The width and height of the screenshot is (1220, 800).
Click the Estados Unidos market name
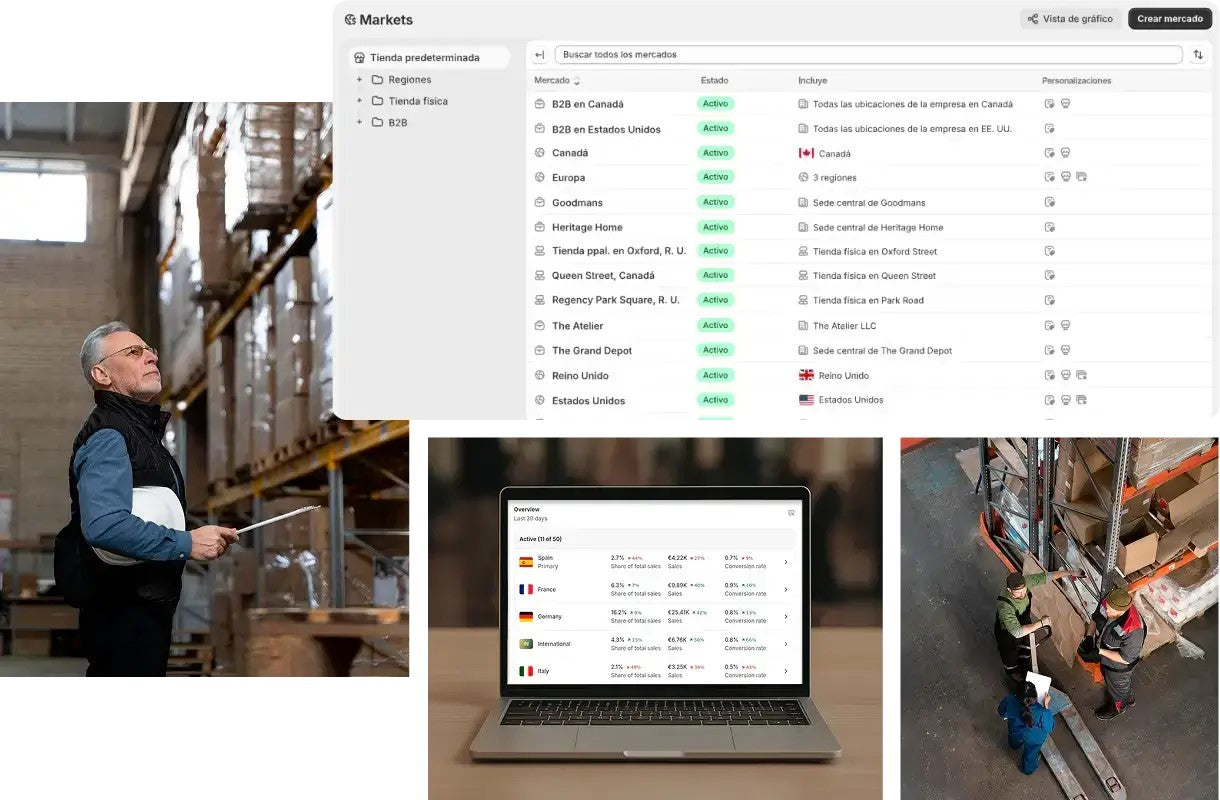[588, 401]
